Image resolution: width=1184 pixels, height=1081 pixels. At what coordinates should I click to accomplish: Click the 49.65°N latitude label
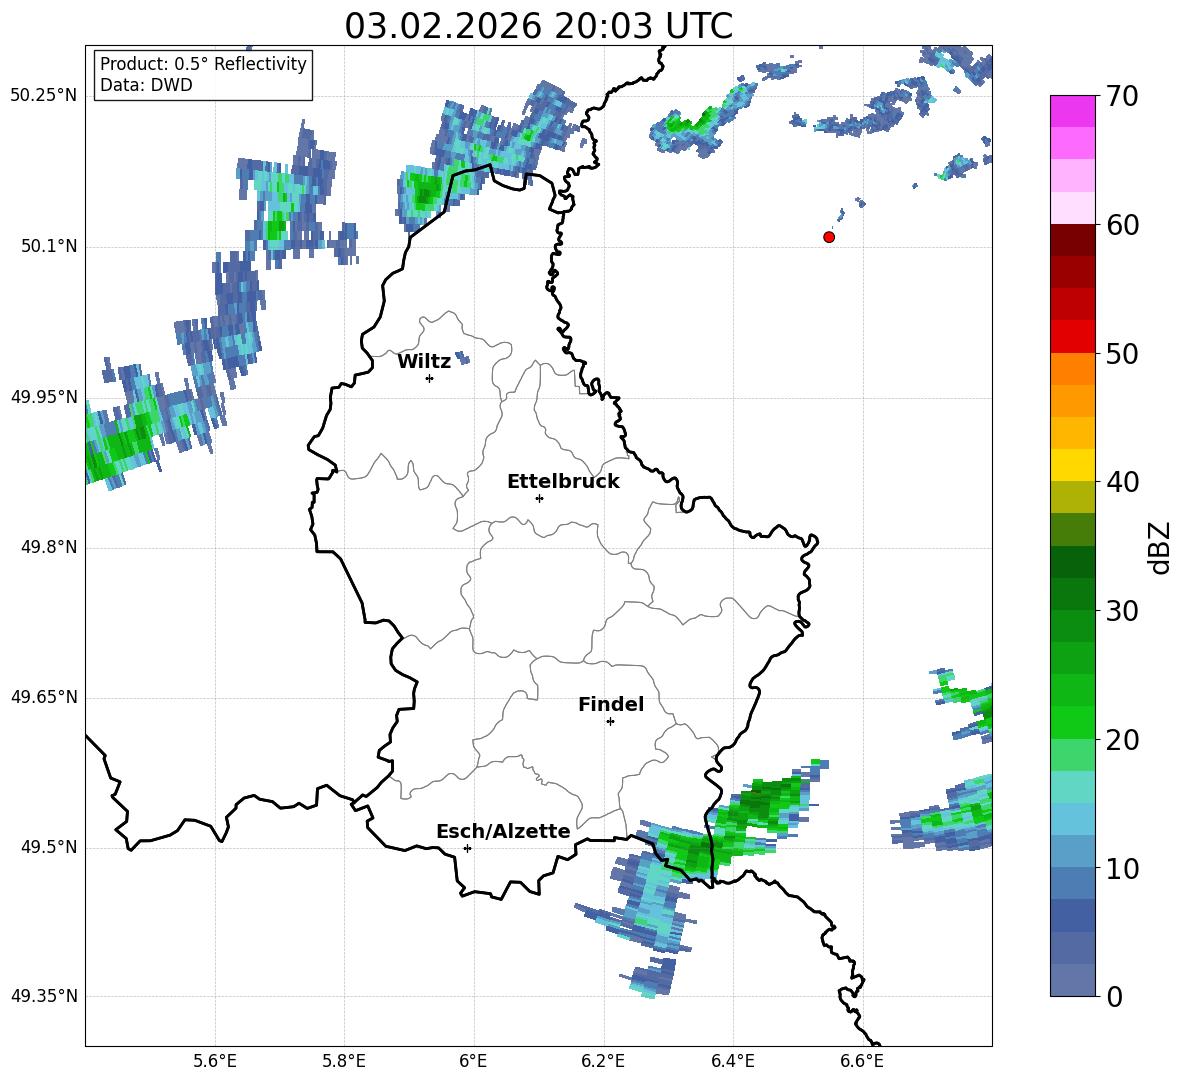point(43,697)
